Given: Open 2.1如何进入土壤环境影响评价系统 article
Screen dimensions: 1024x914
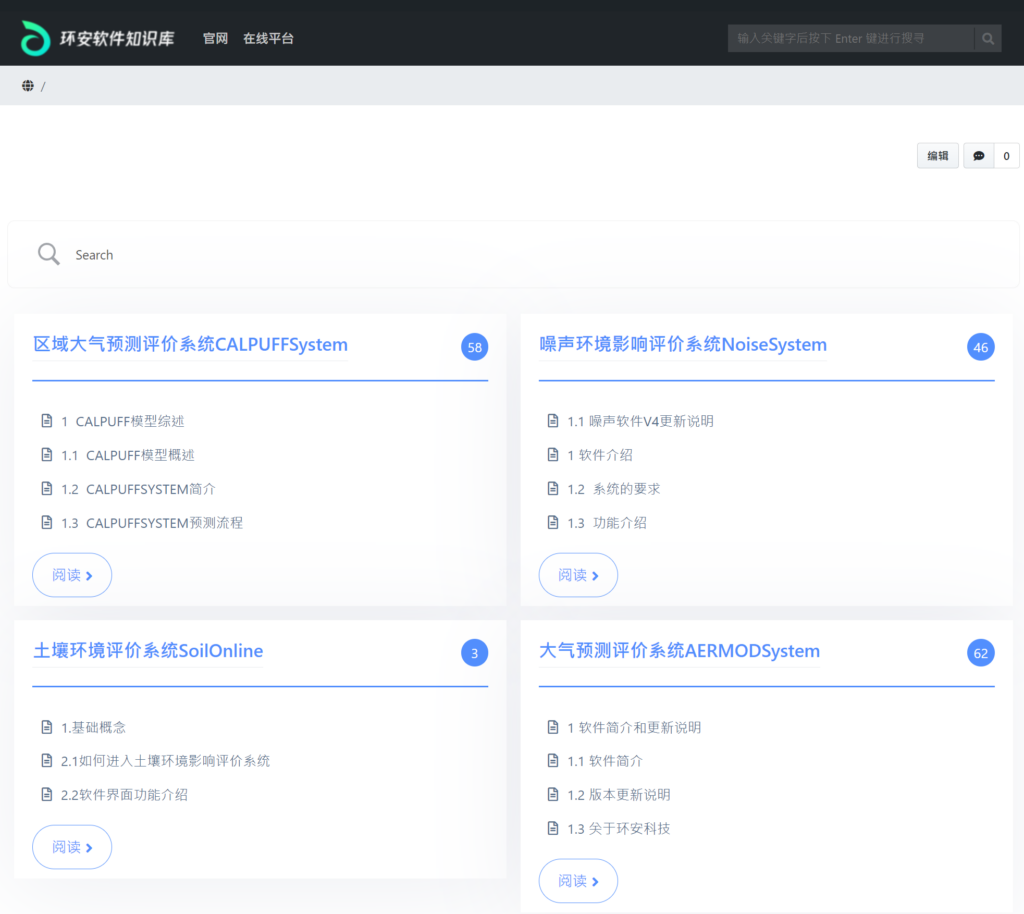Looking at the screenshot, I should click(165, 761).
